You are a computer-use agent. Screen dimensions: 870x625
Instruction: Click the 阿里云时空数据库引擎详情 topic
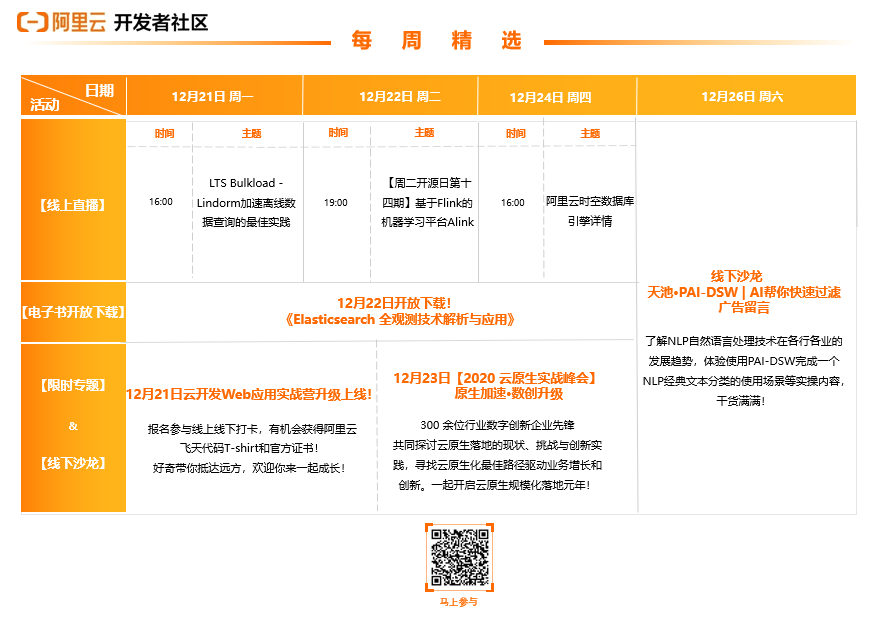click(x=590, y=211)
